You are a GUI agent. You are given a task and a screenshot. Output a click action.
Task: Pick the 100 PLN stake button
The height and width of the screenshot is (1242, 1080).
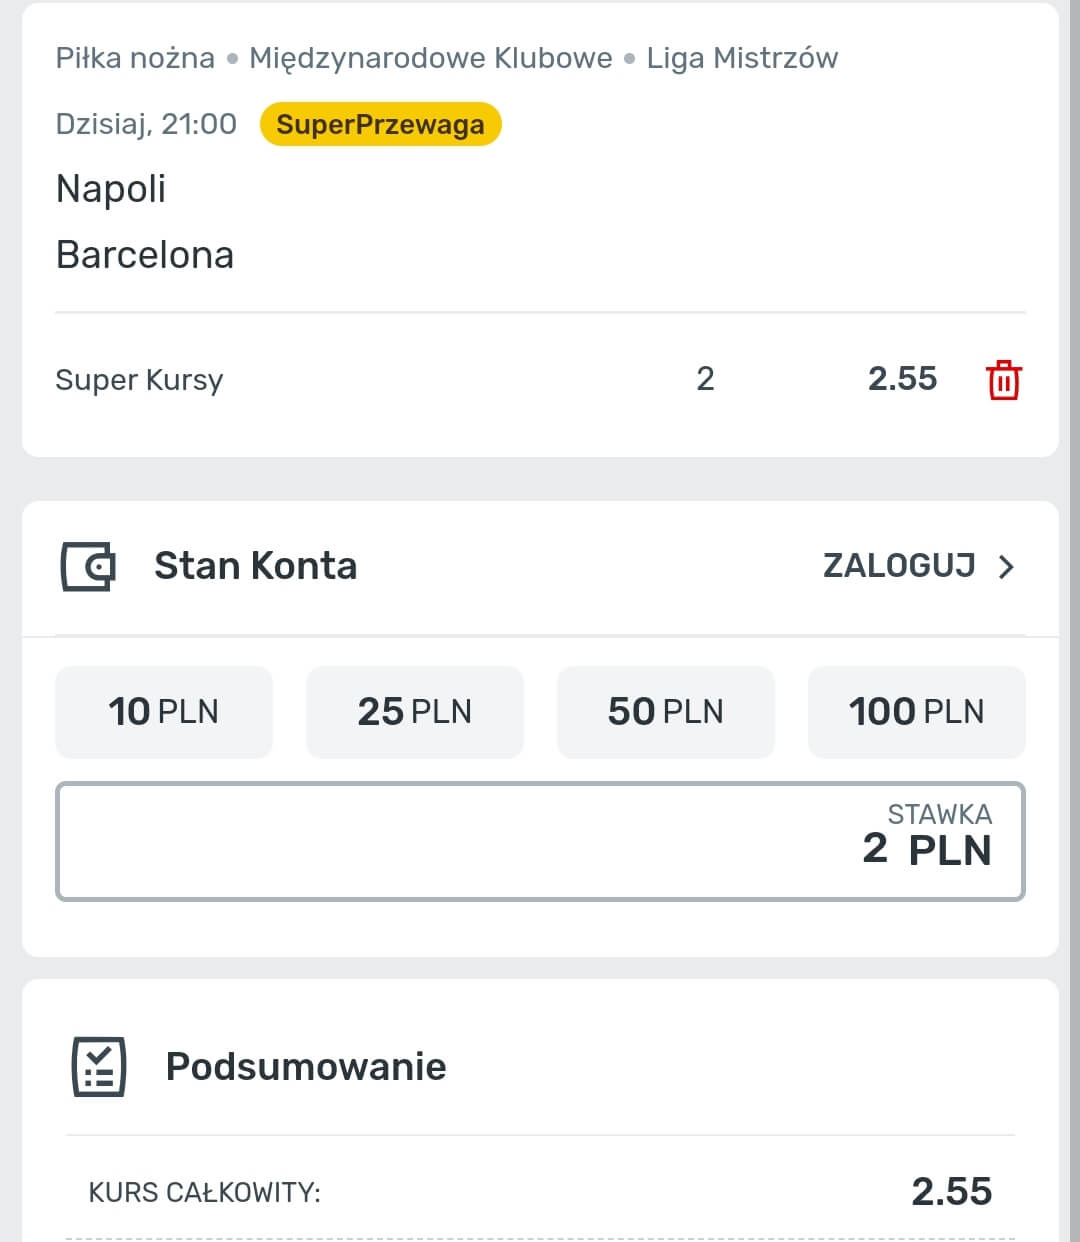tap(916, 711)
